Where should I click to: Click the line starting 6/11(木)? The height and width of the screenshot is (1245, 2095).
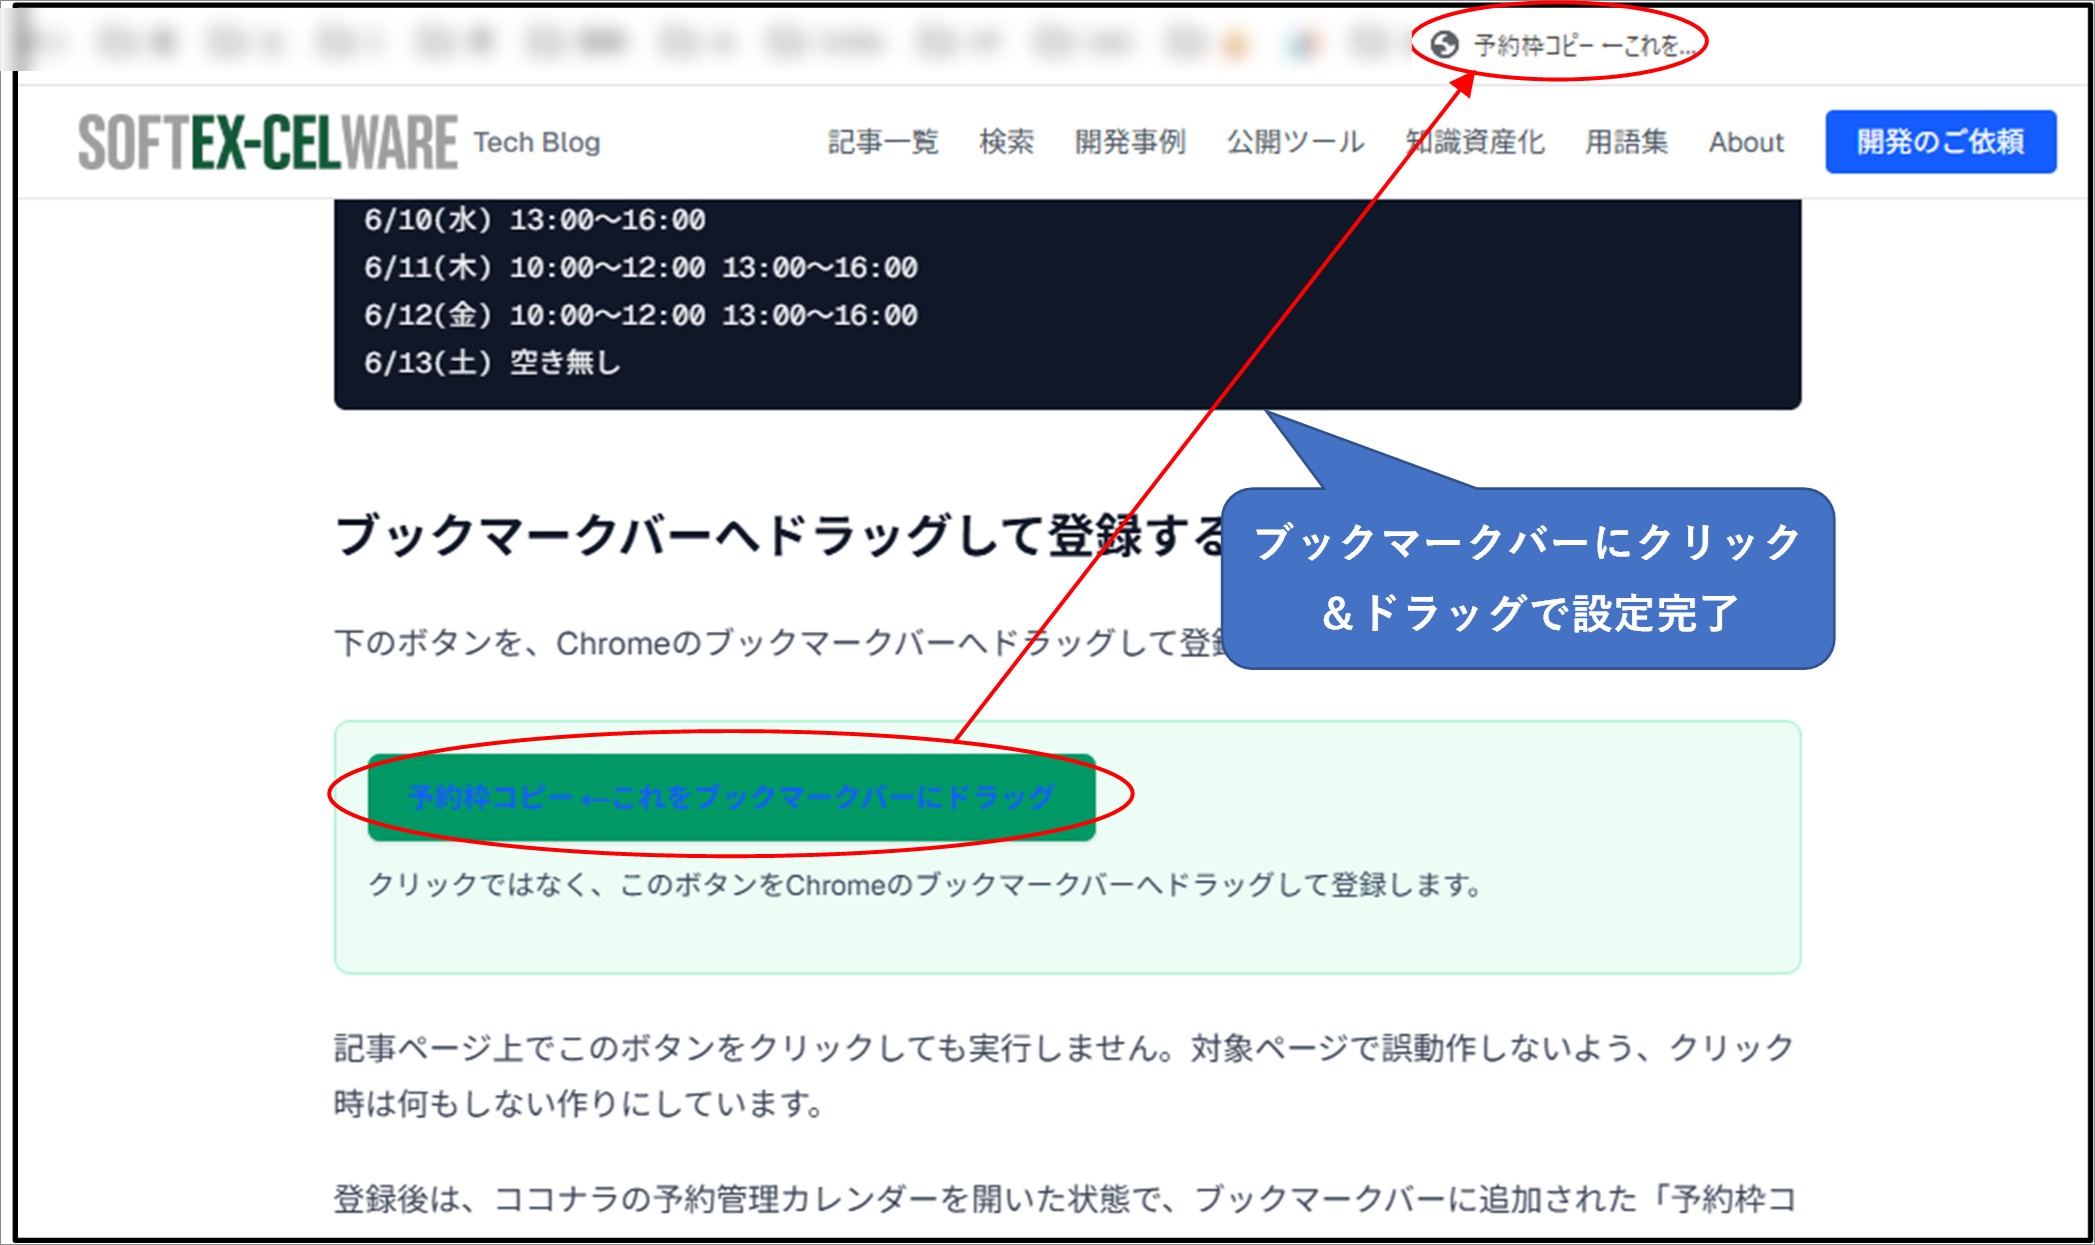pyautogui.click(x=641, y=268)
